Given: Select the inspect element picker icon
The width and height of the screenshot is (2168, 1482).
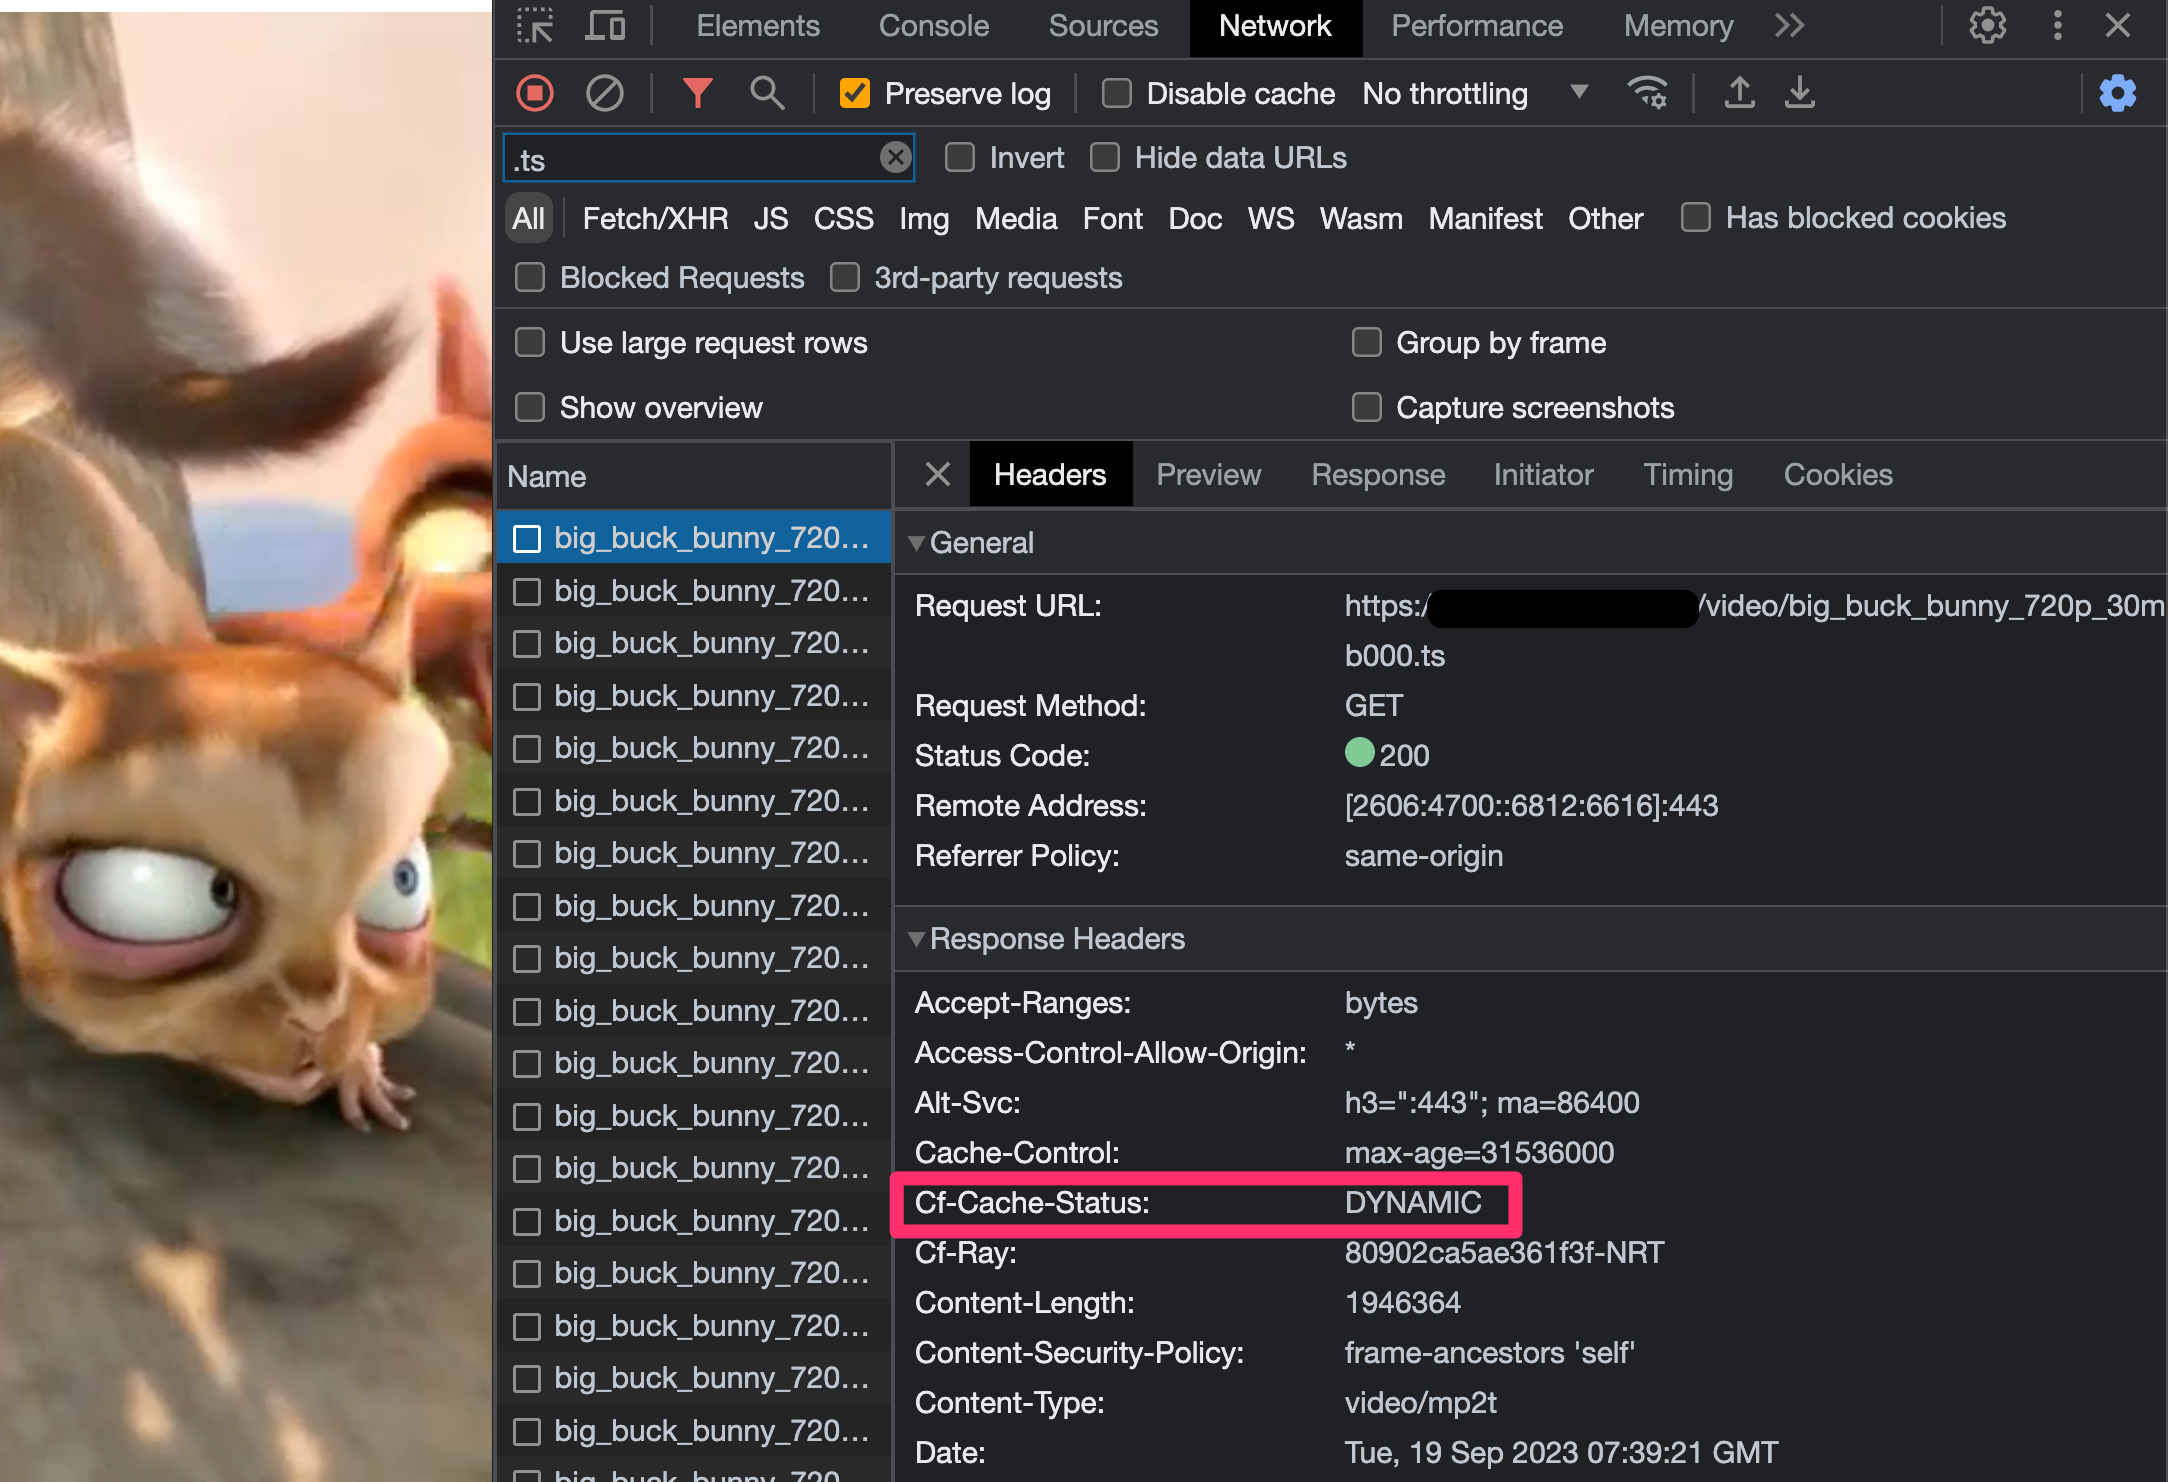Looking at the screenshot, I should [x=534, y=25].
